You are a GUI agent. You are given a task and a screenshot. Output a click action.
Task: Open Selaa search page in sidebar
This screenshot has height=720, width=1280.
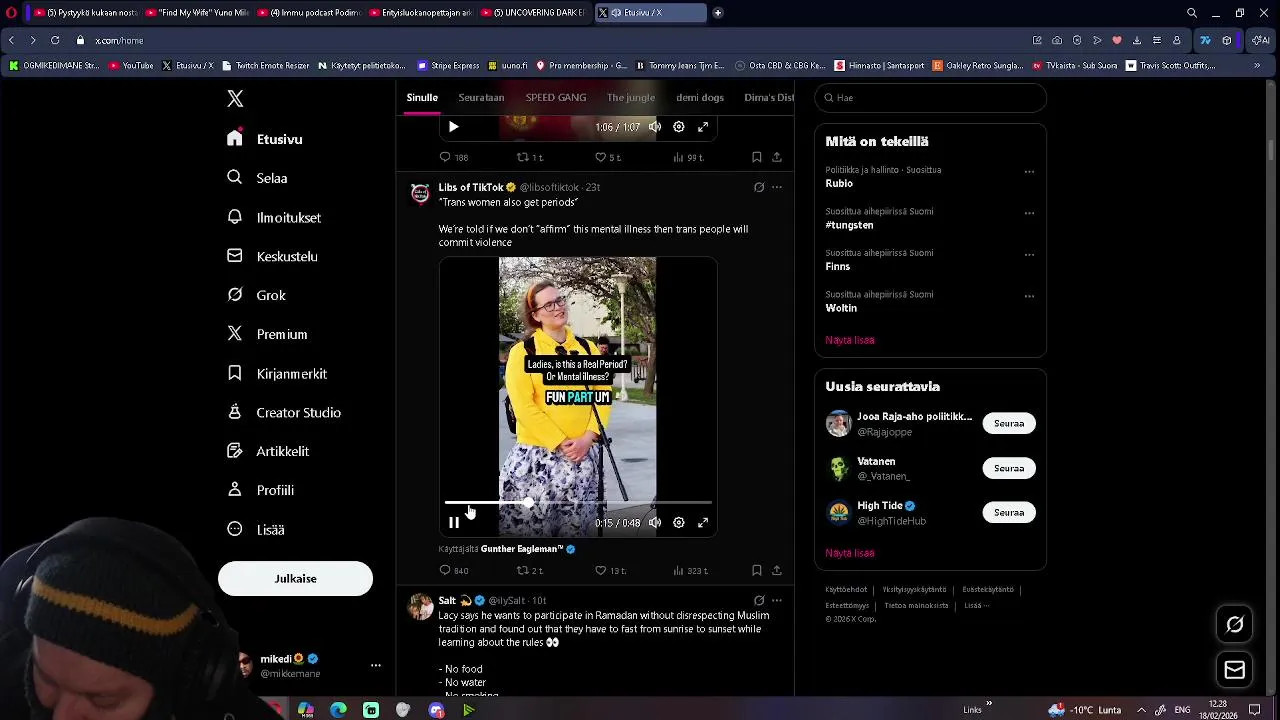coord(258,178)
